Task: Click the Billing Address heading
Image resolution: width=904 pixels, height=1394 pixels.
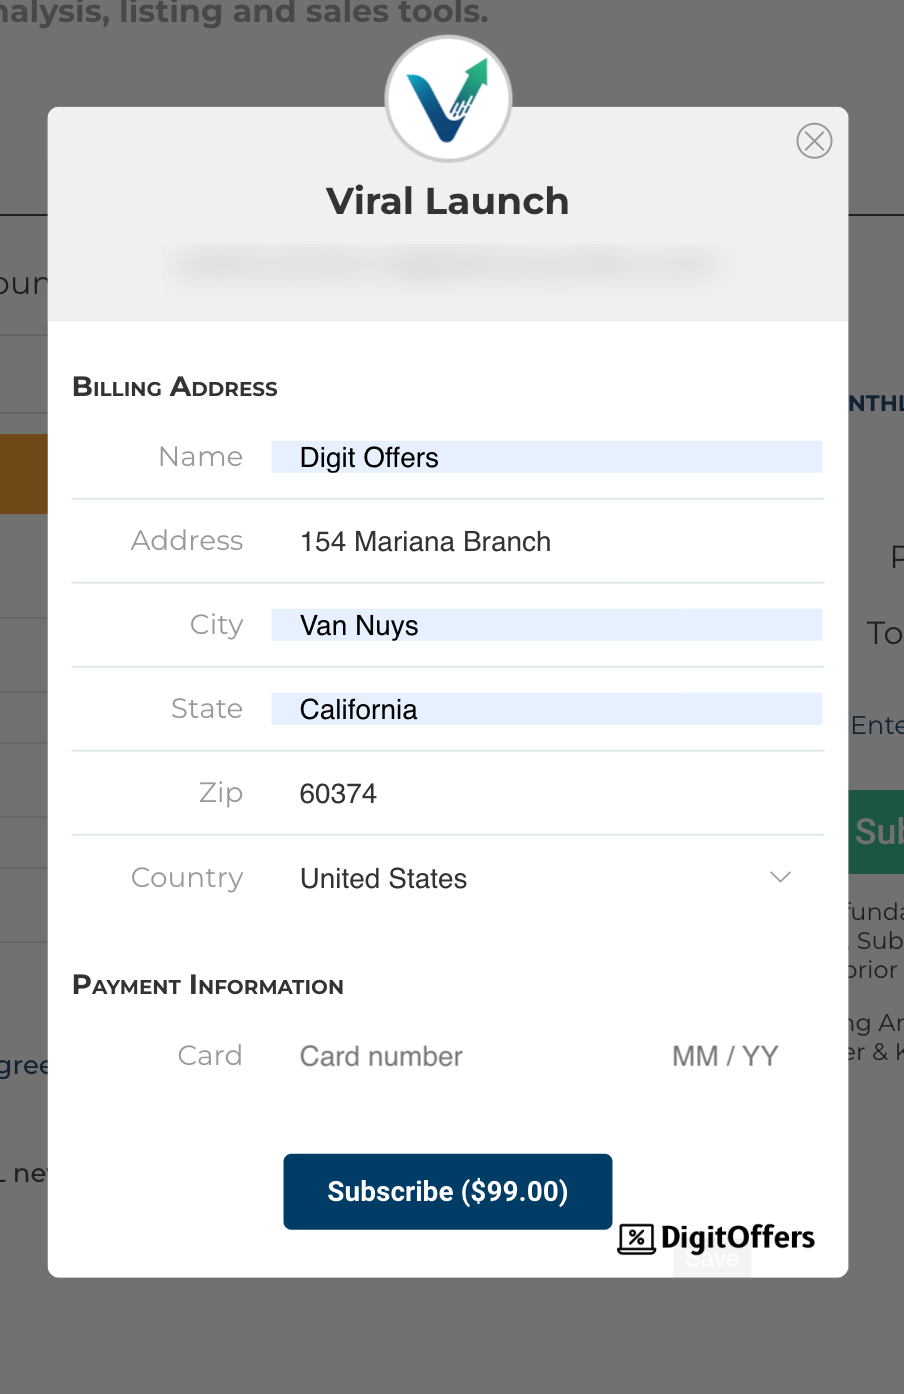Action: coord(175,387)
